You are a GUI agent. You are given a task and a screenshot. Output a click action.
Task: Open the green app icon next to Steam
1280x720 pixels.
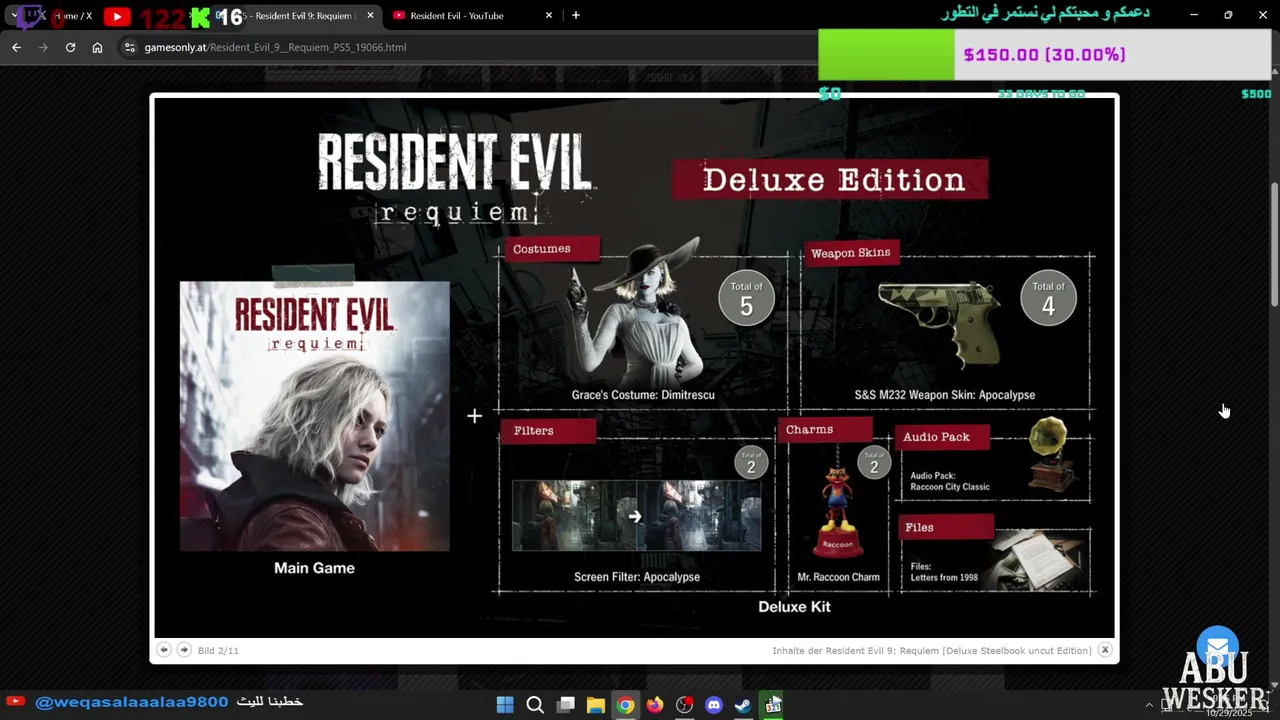point(773,705)
